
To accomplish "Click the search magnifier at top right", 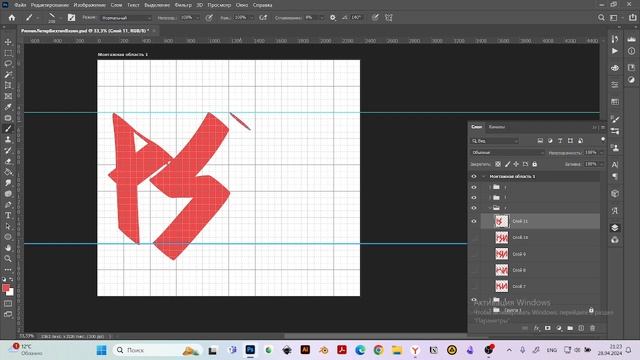I will coord(601,18).
